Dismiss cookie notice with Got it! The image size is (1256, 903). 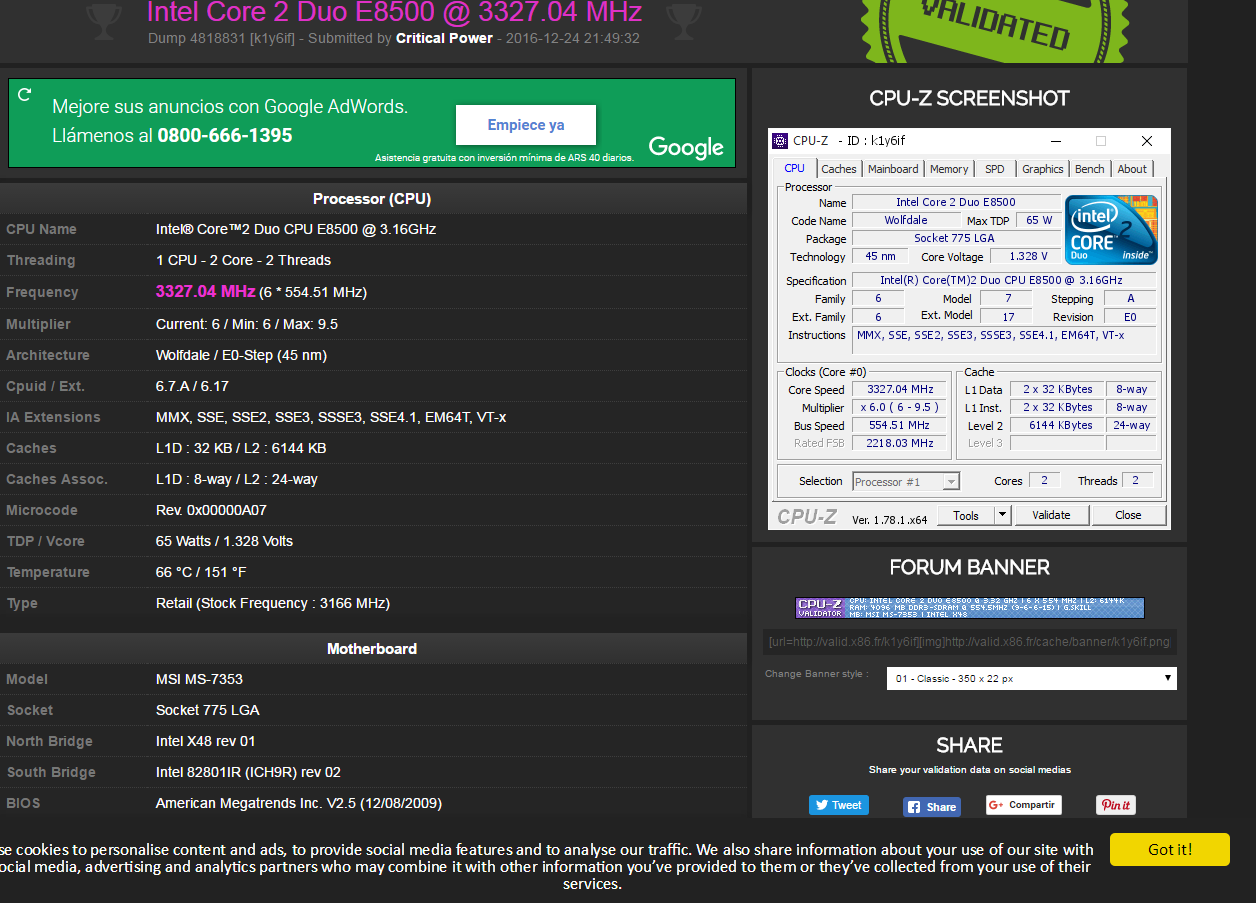tap(1169, 849)
